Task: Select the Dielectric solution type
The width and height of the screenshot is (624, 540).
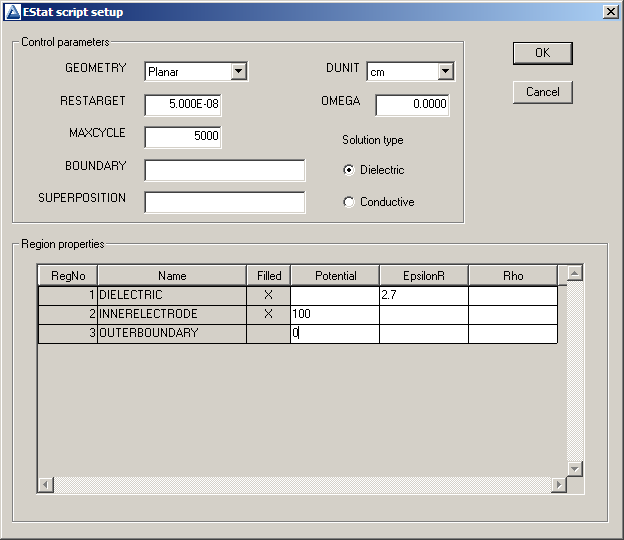Action: point(349,170)
